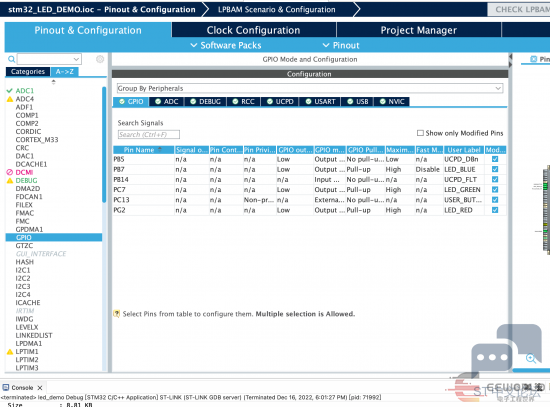This screenshot has height=407, width=550.
Task: Open the DEBUG configuration tab
Action: click(205, 101)
